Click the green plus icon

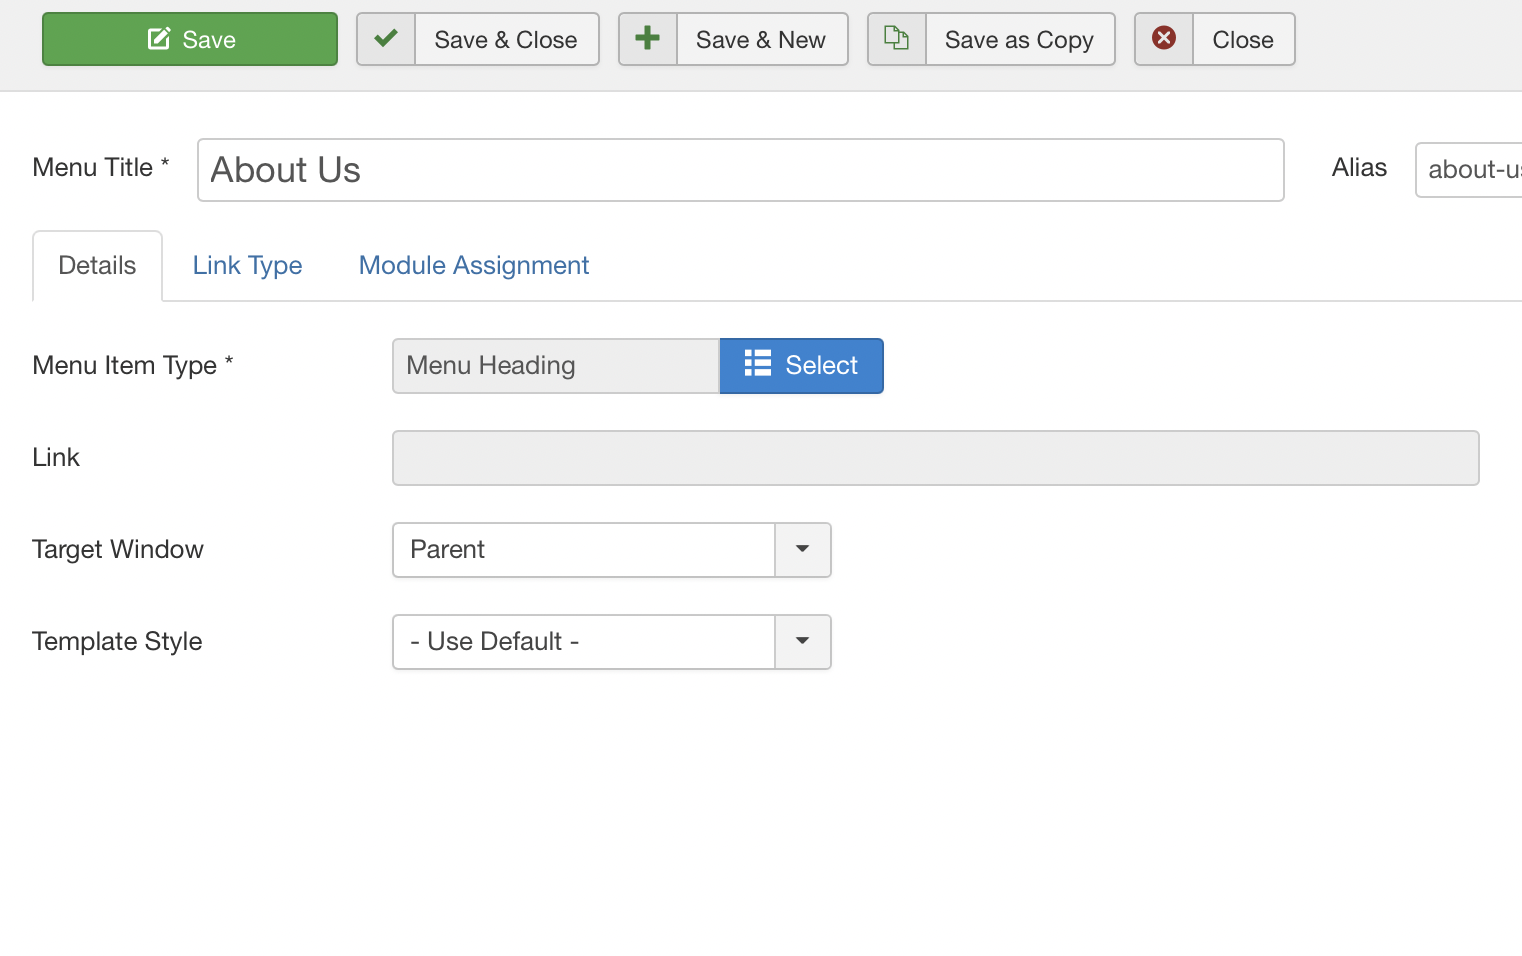point(648,39)
